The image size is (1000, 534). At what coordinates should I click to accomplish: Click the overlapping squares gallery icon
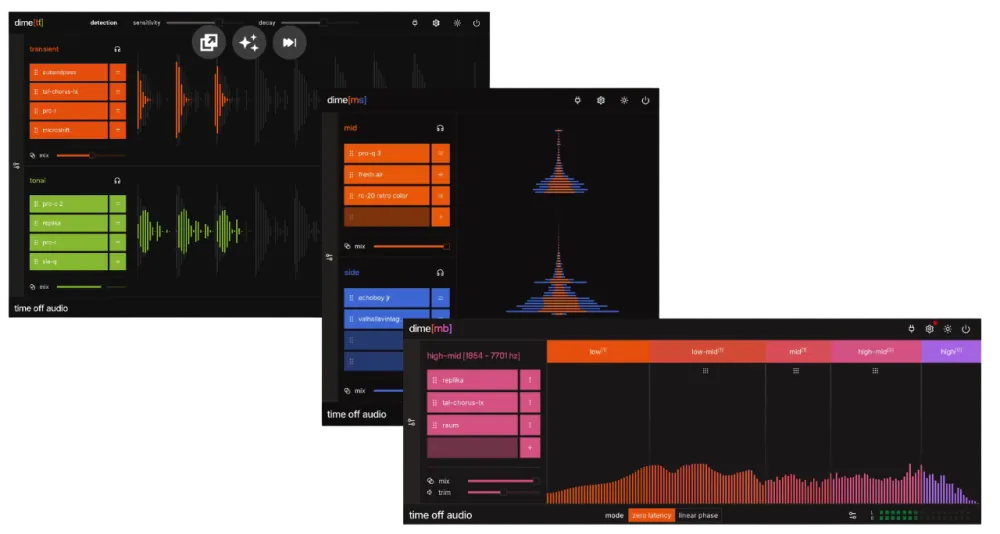coord(209,42)
